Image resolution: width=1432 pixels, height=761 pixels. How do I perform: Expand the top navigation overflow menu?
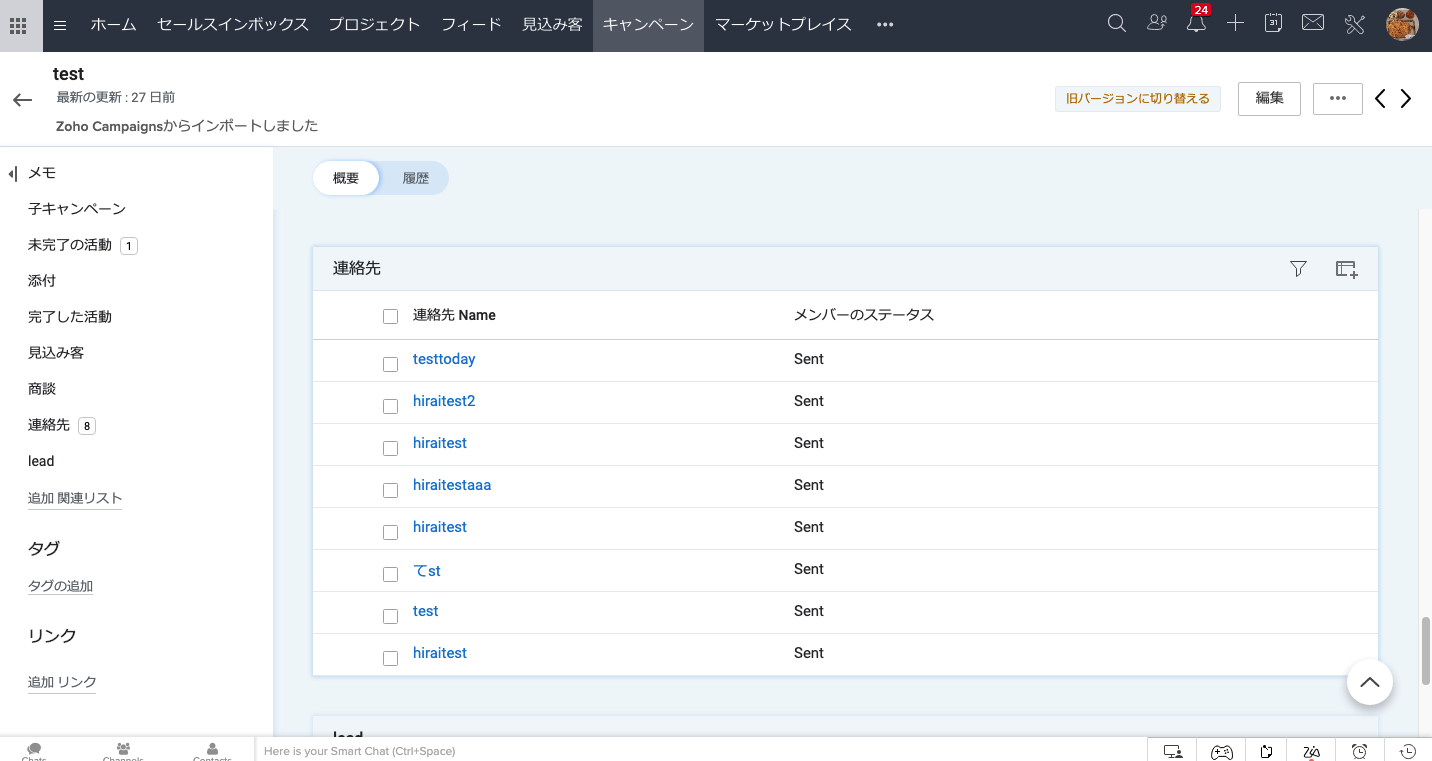click(884, 25)
